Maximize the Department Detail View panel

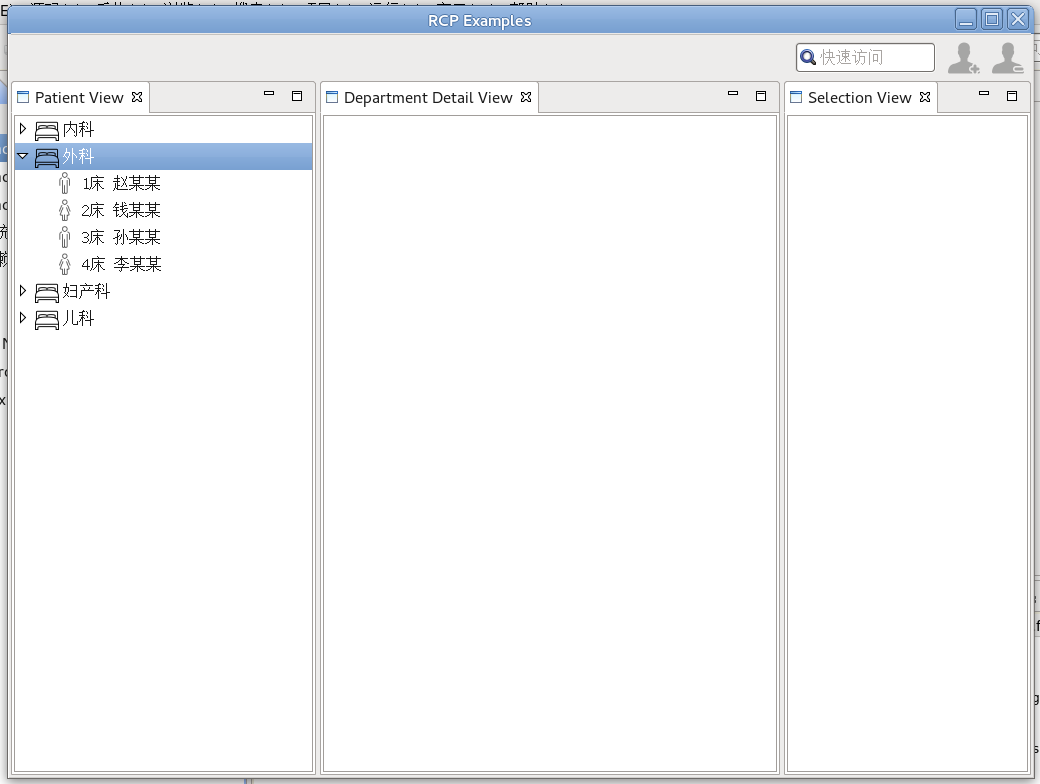click(x=761, y=96)
